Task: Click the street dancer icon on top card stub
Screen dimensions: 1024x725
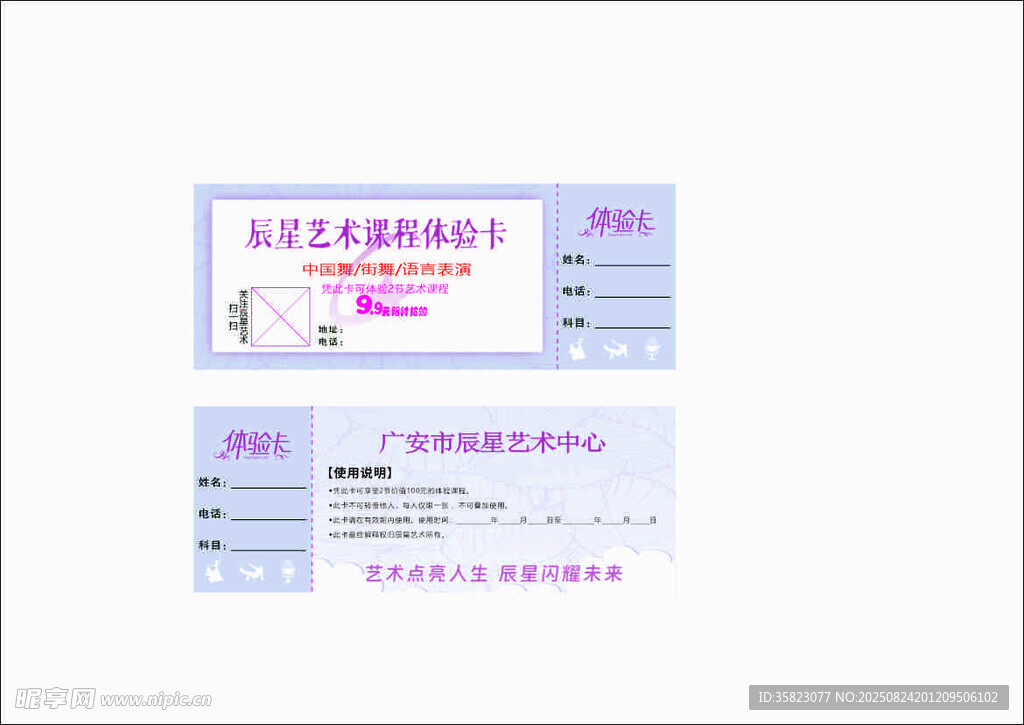Action: pyautogui.click(x=616, y=349)
